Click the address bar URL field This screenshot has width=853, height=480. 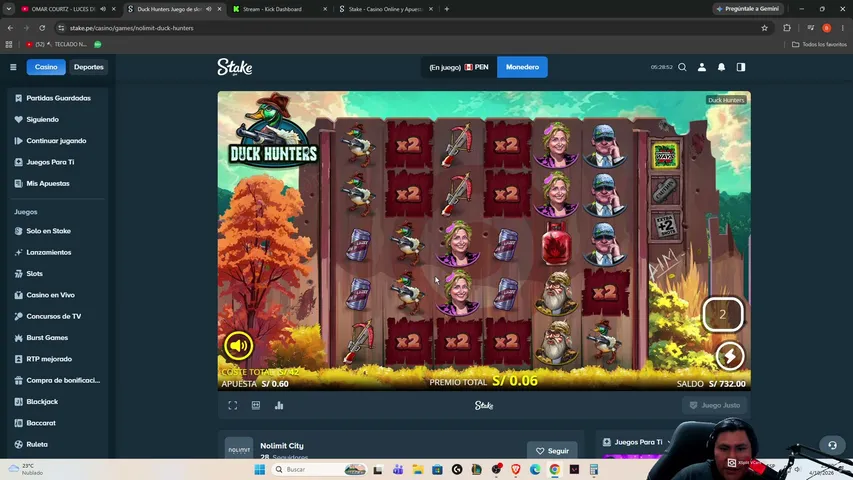tap(408, 28)
